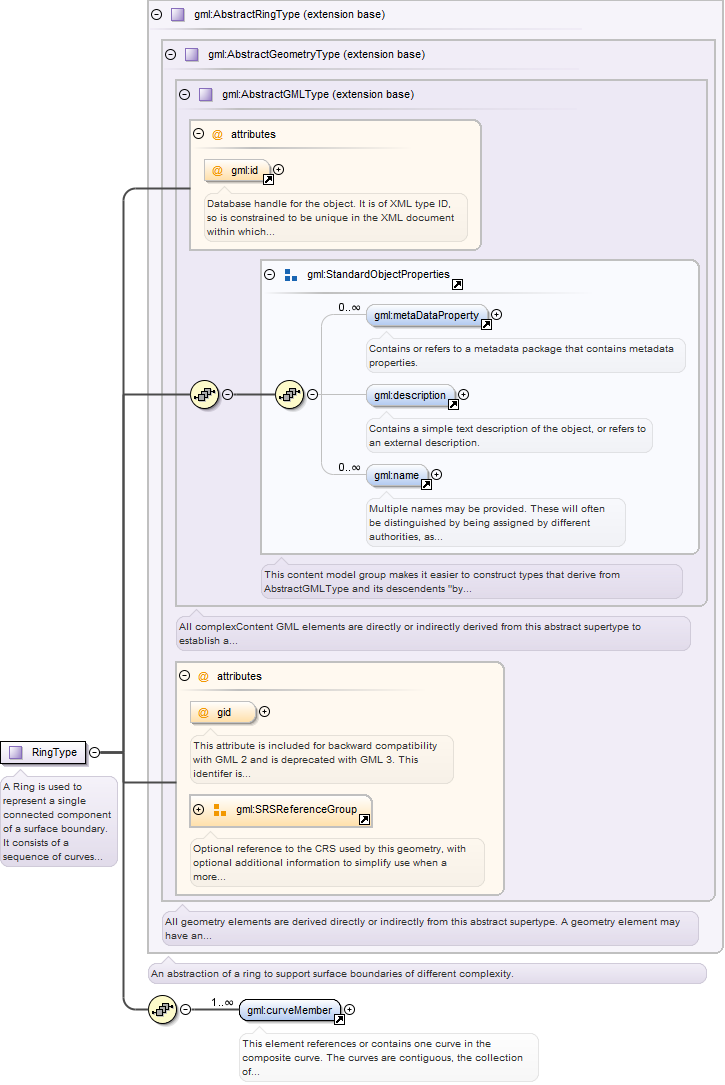Collapse the sequence before gml:curveMember
725x1085 pixels.
[x=185, y=1010]
